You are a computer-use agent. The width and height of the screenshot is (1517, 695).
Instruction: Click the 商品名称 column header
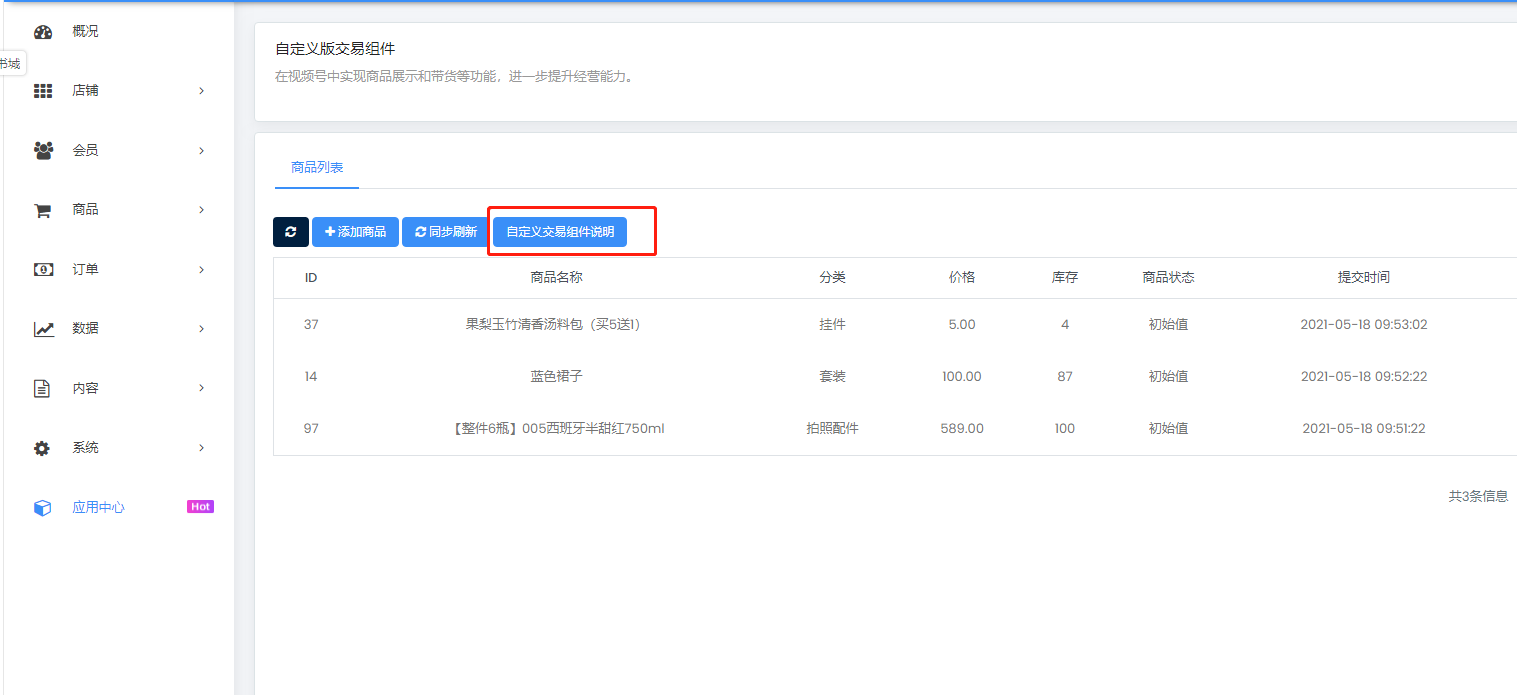click(556, 277)
